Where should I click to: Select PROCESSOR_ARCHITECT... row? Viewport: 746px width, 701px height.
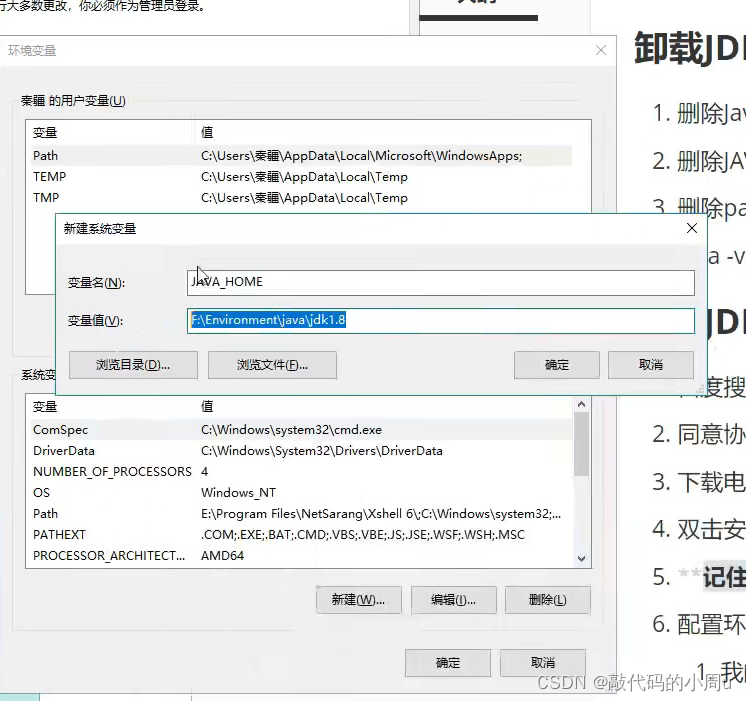point(302,556)
